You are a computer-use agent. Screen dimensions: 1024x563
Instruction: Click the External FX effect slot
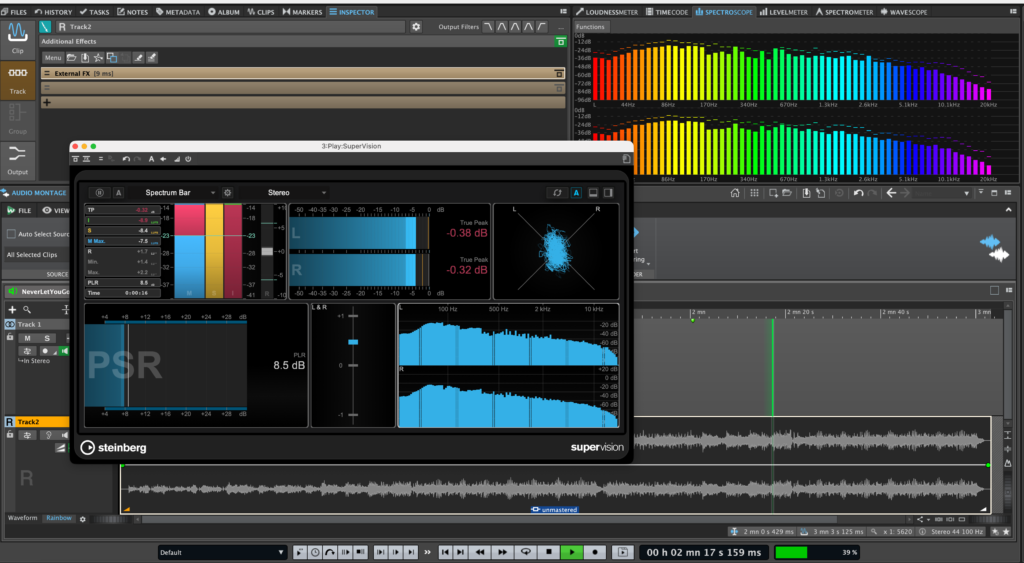pos(303,73)
